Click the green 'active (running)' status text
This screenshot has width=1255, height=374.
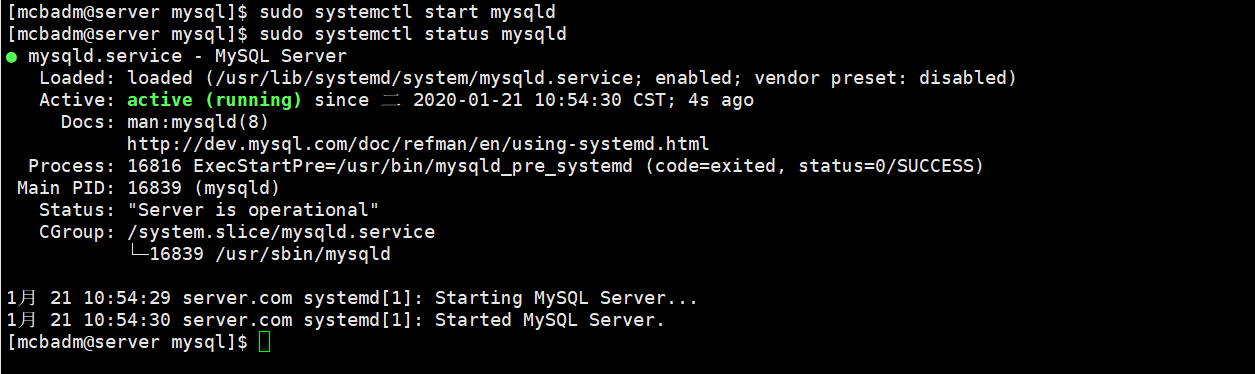click(x=214, y=100)
